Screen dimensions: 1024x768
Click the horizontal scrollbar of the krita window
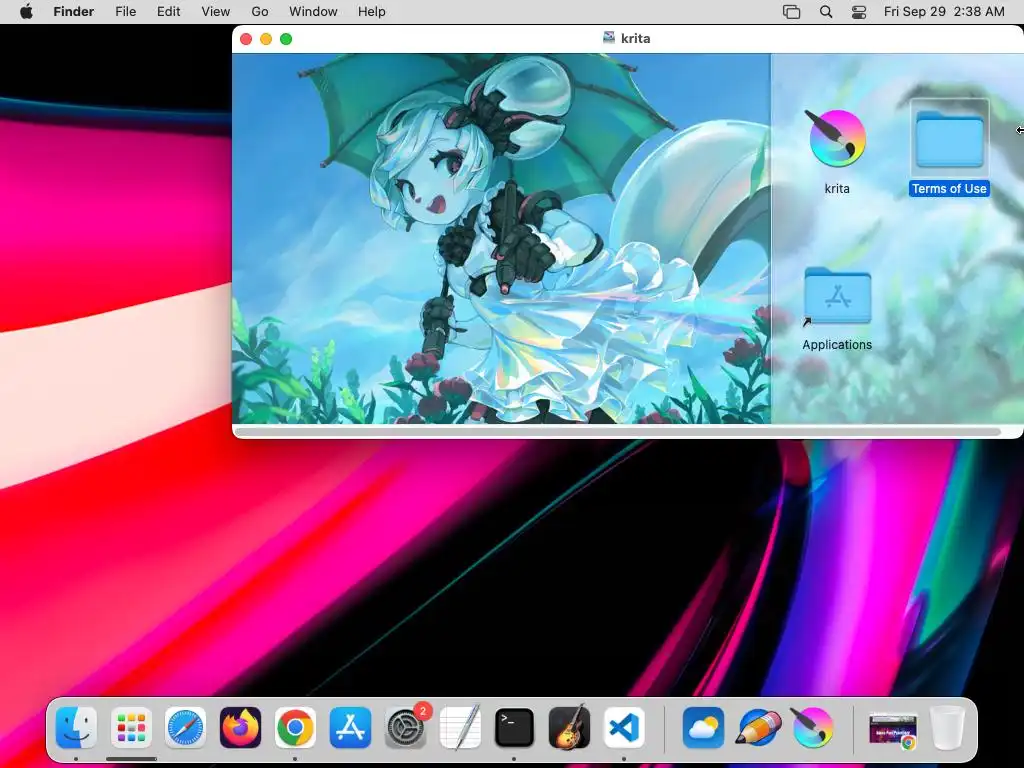618,432
